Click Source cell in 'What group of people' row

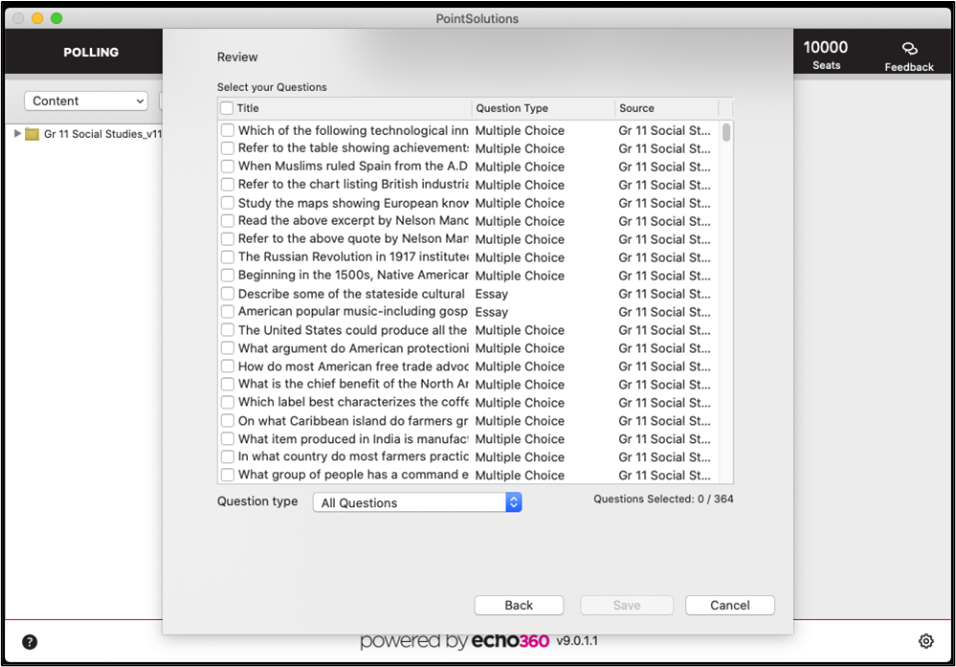coord(665,475)
